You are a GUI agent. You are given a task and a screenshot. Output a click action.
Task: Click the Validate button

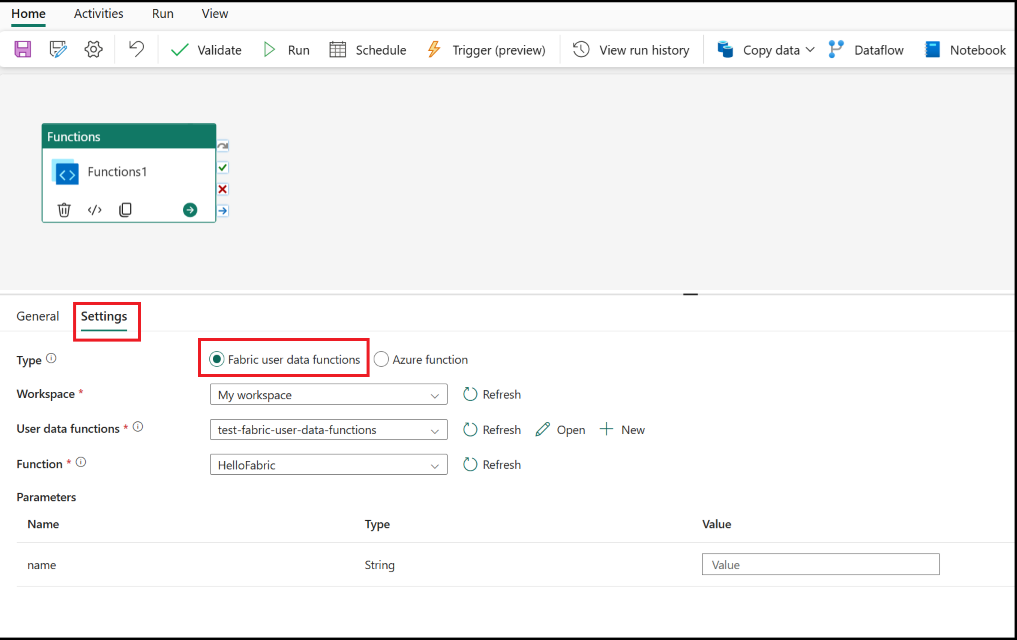pos(206,49)
